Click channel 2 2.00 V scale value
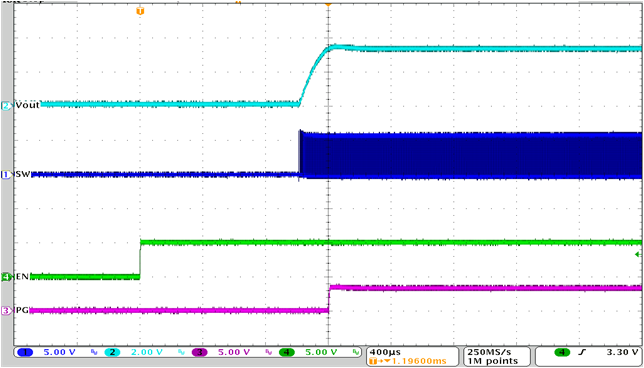Image resolution: width=644 pixels, height=368 pixels. (x=148, y=352)
